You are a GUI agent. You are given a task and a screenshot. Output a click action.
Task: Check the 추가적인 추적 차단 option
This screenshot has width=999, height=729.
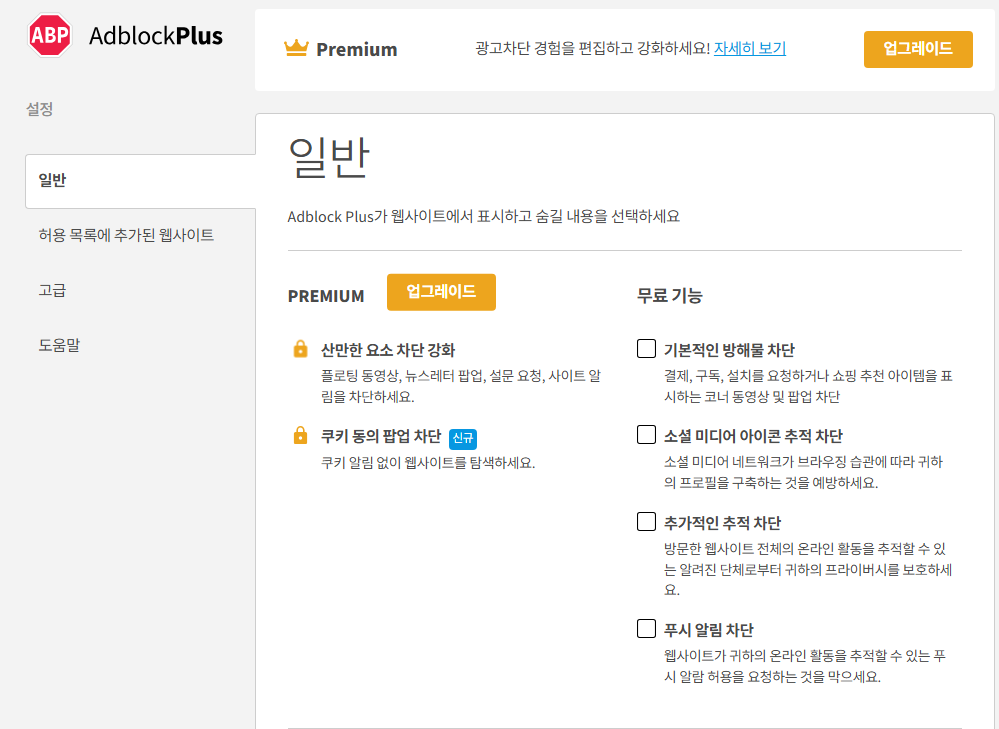click(647, 521)
